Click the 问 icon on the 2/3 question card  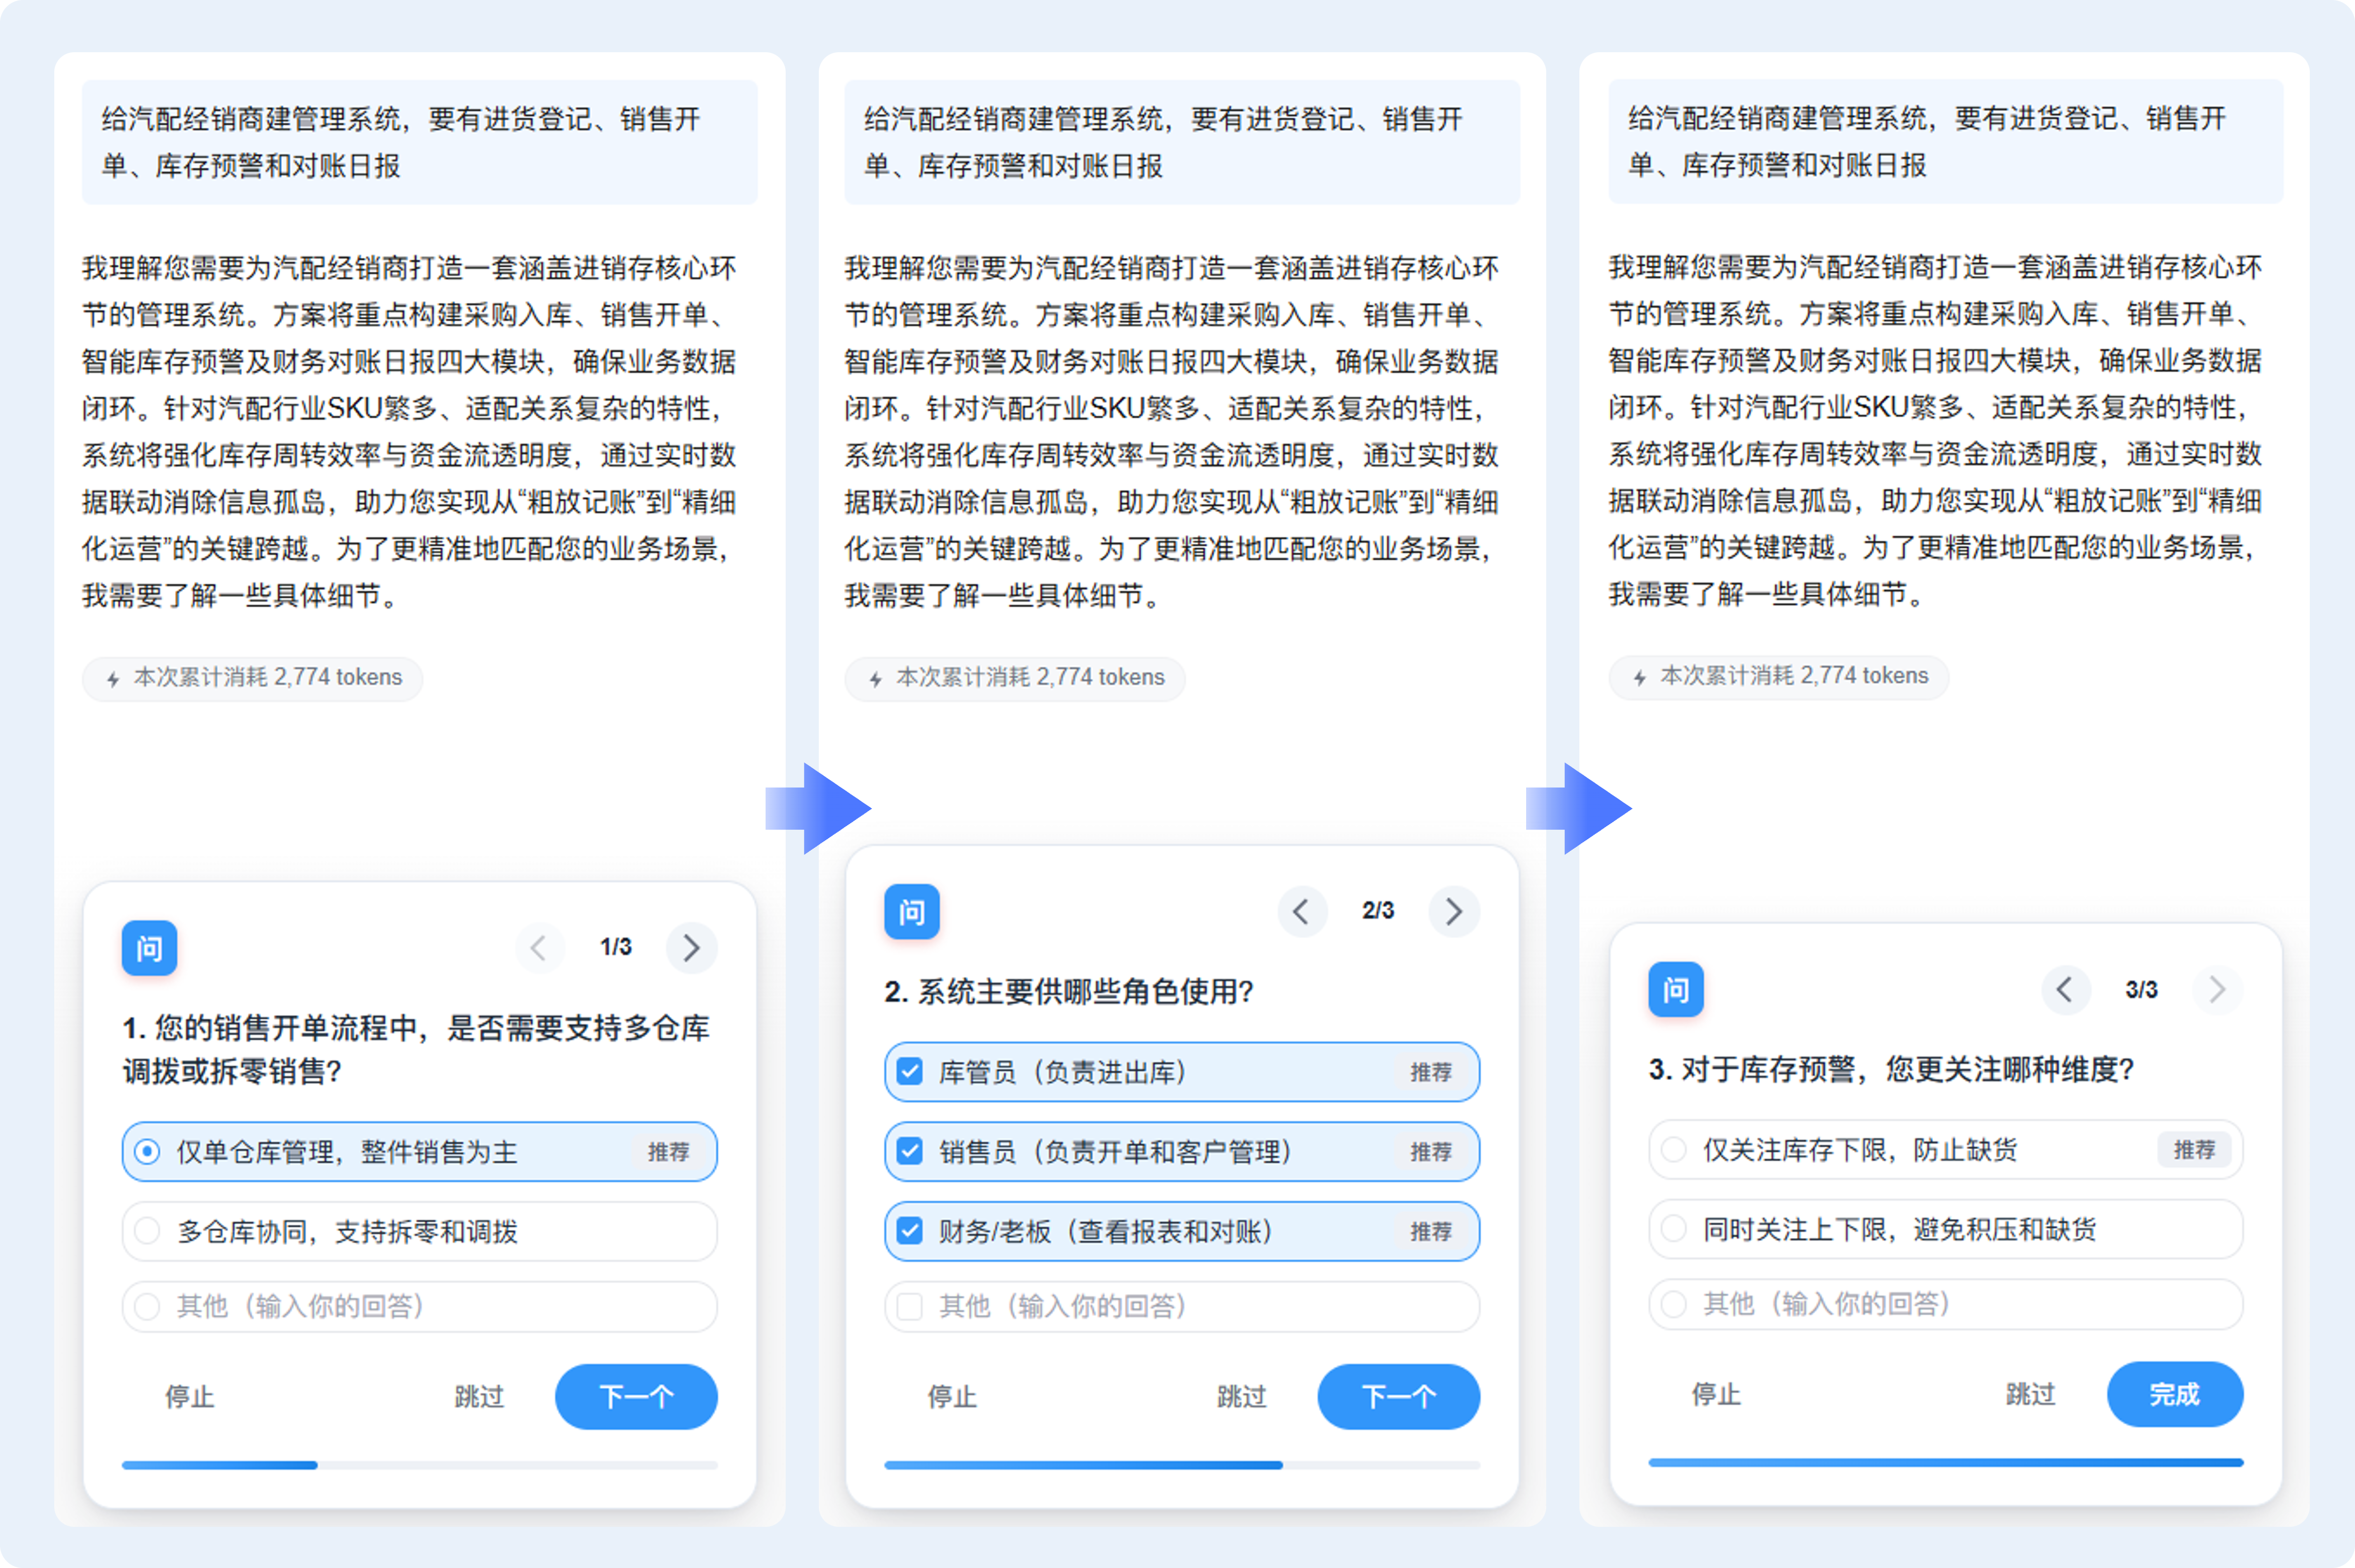pyautogui.click(x=911, y=911)
